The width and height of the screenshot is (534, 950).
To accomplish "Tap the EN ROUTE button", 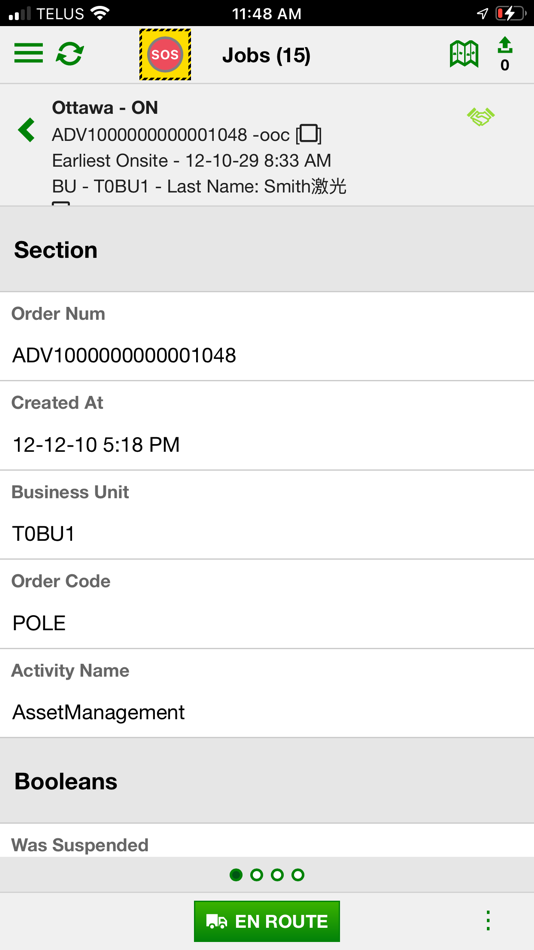I will (x=267, y=921).
